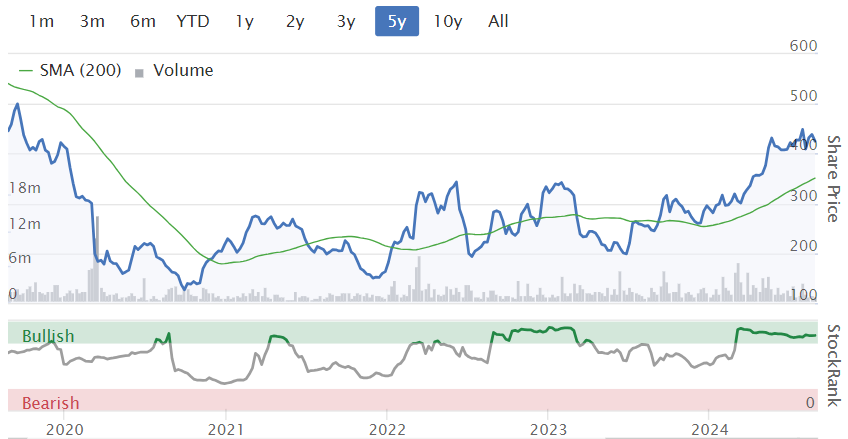The height and width of the screenshot is (439, 848).
Task: Click the 200 price axis label
Action: pyautogui.click(x=803, y=246)
